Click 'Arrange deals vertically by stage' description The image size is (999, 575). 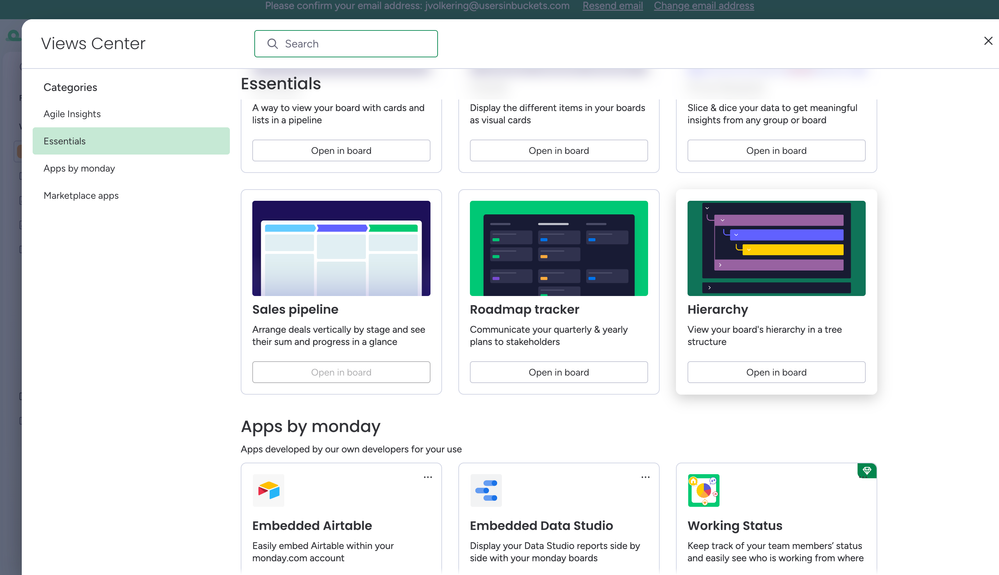pyautogui.click(x=338, y=336)
